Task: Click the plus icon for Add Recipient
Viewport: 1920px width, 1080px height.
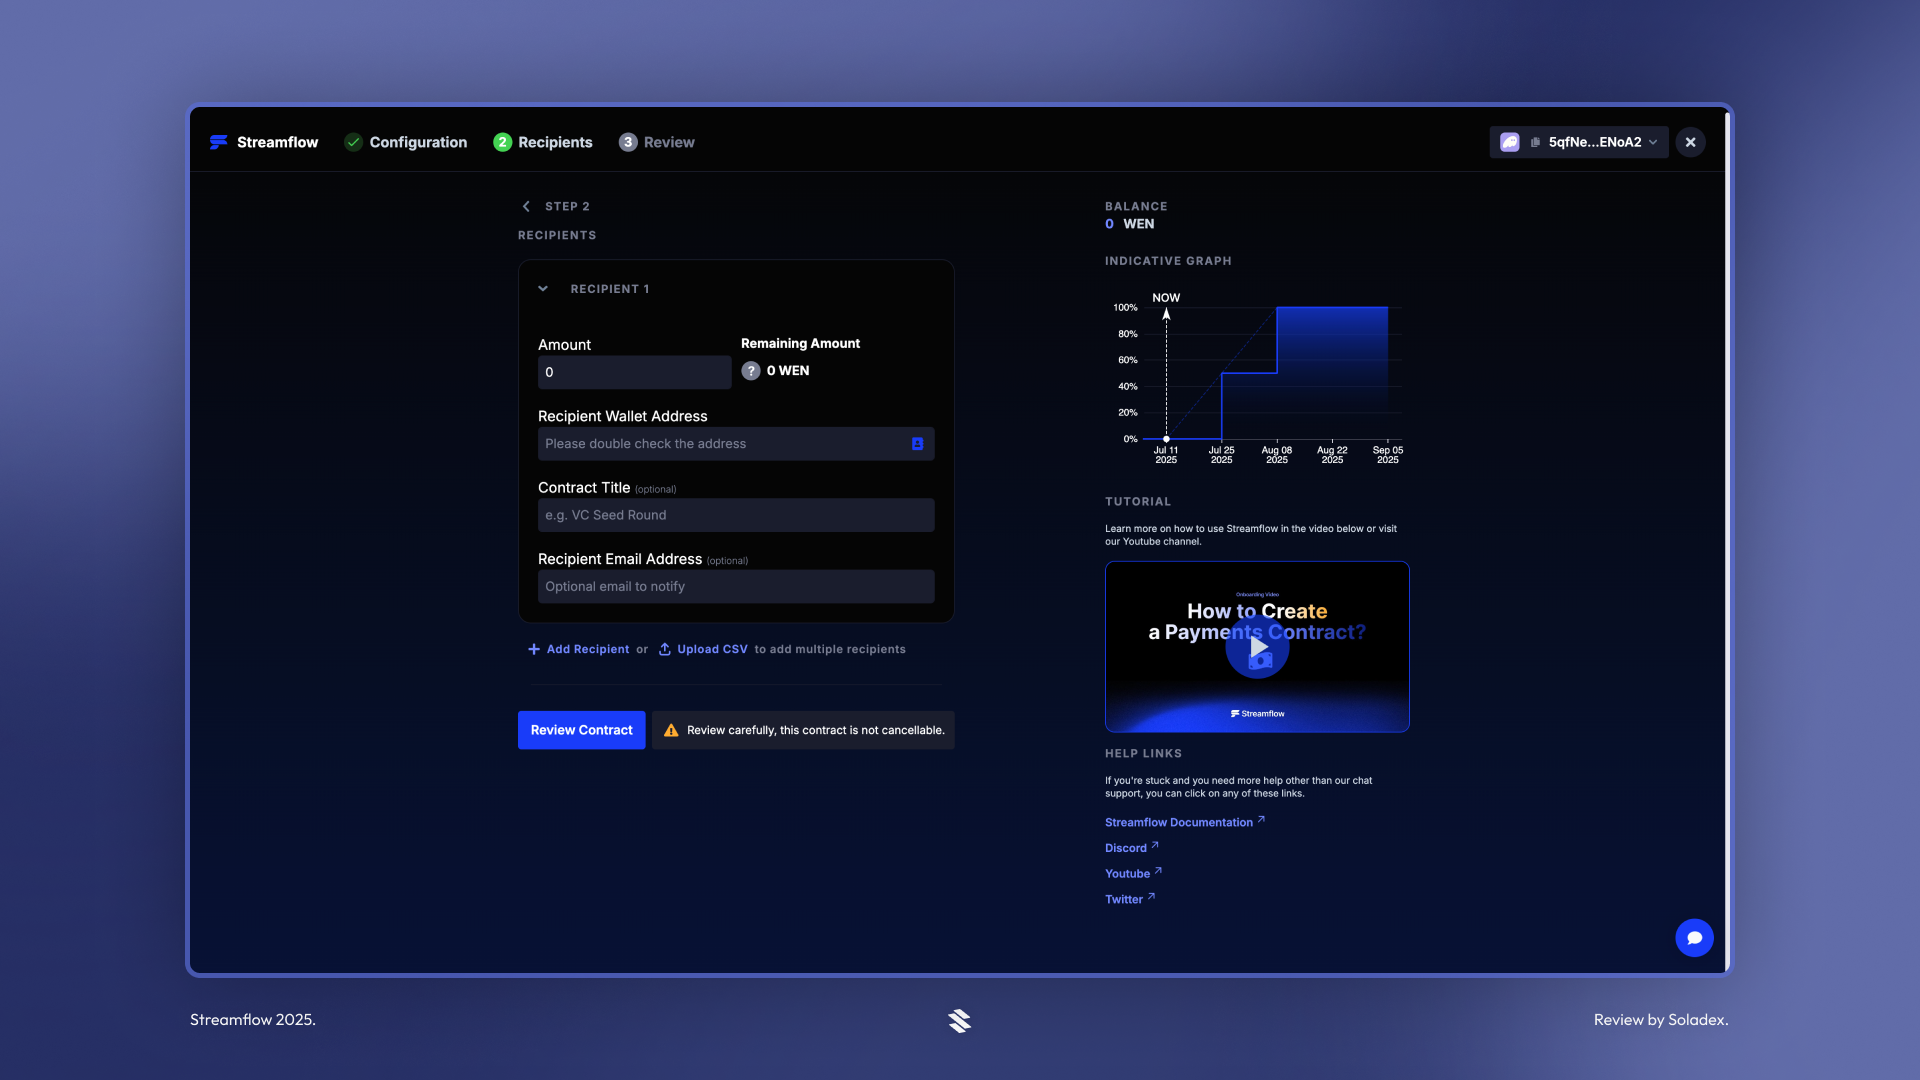Action: click(533, 649)
